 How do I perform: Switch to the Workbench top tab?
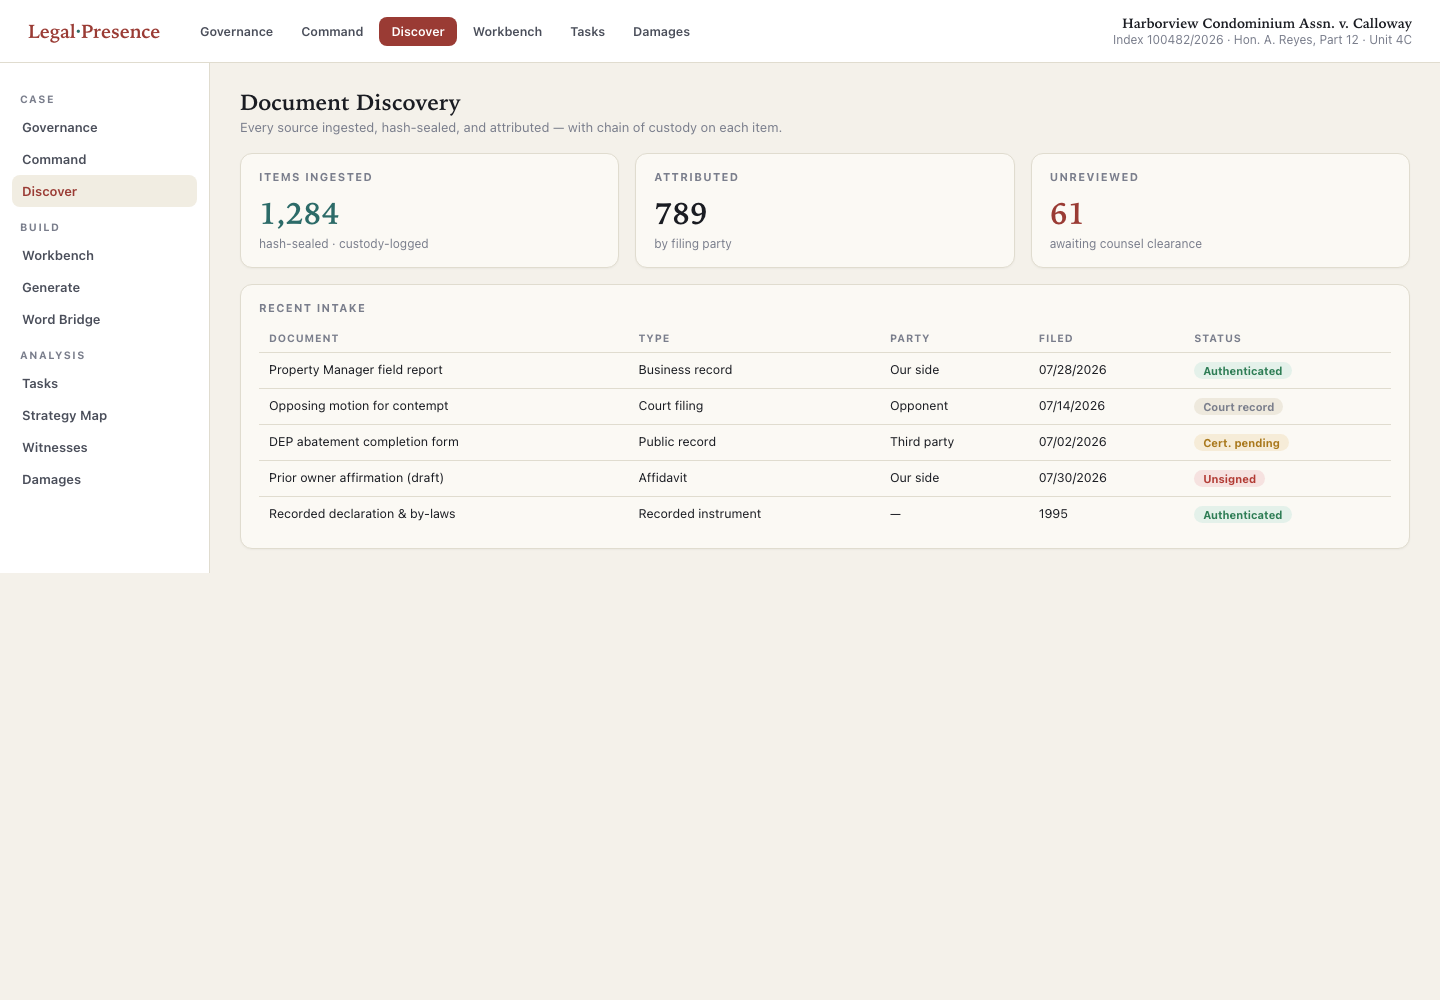coord(507,32)
